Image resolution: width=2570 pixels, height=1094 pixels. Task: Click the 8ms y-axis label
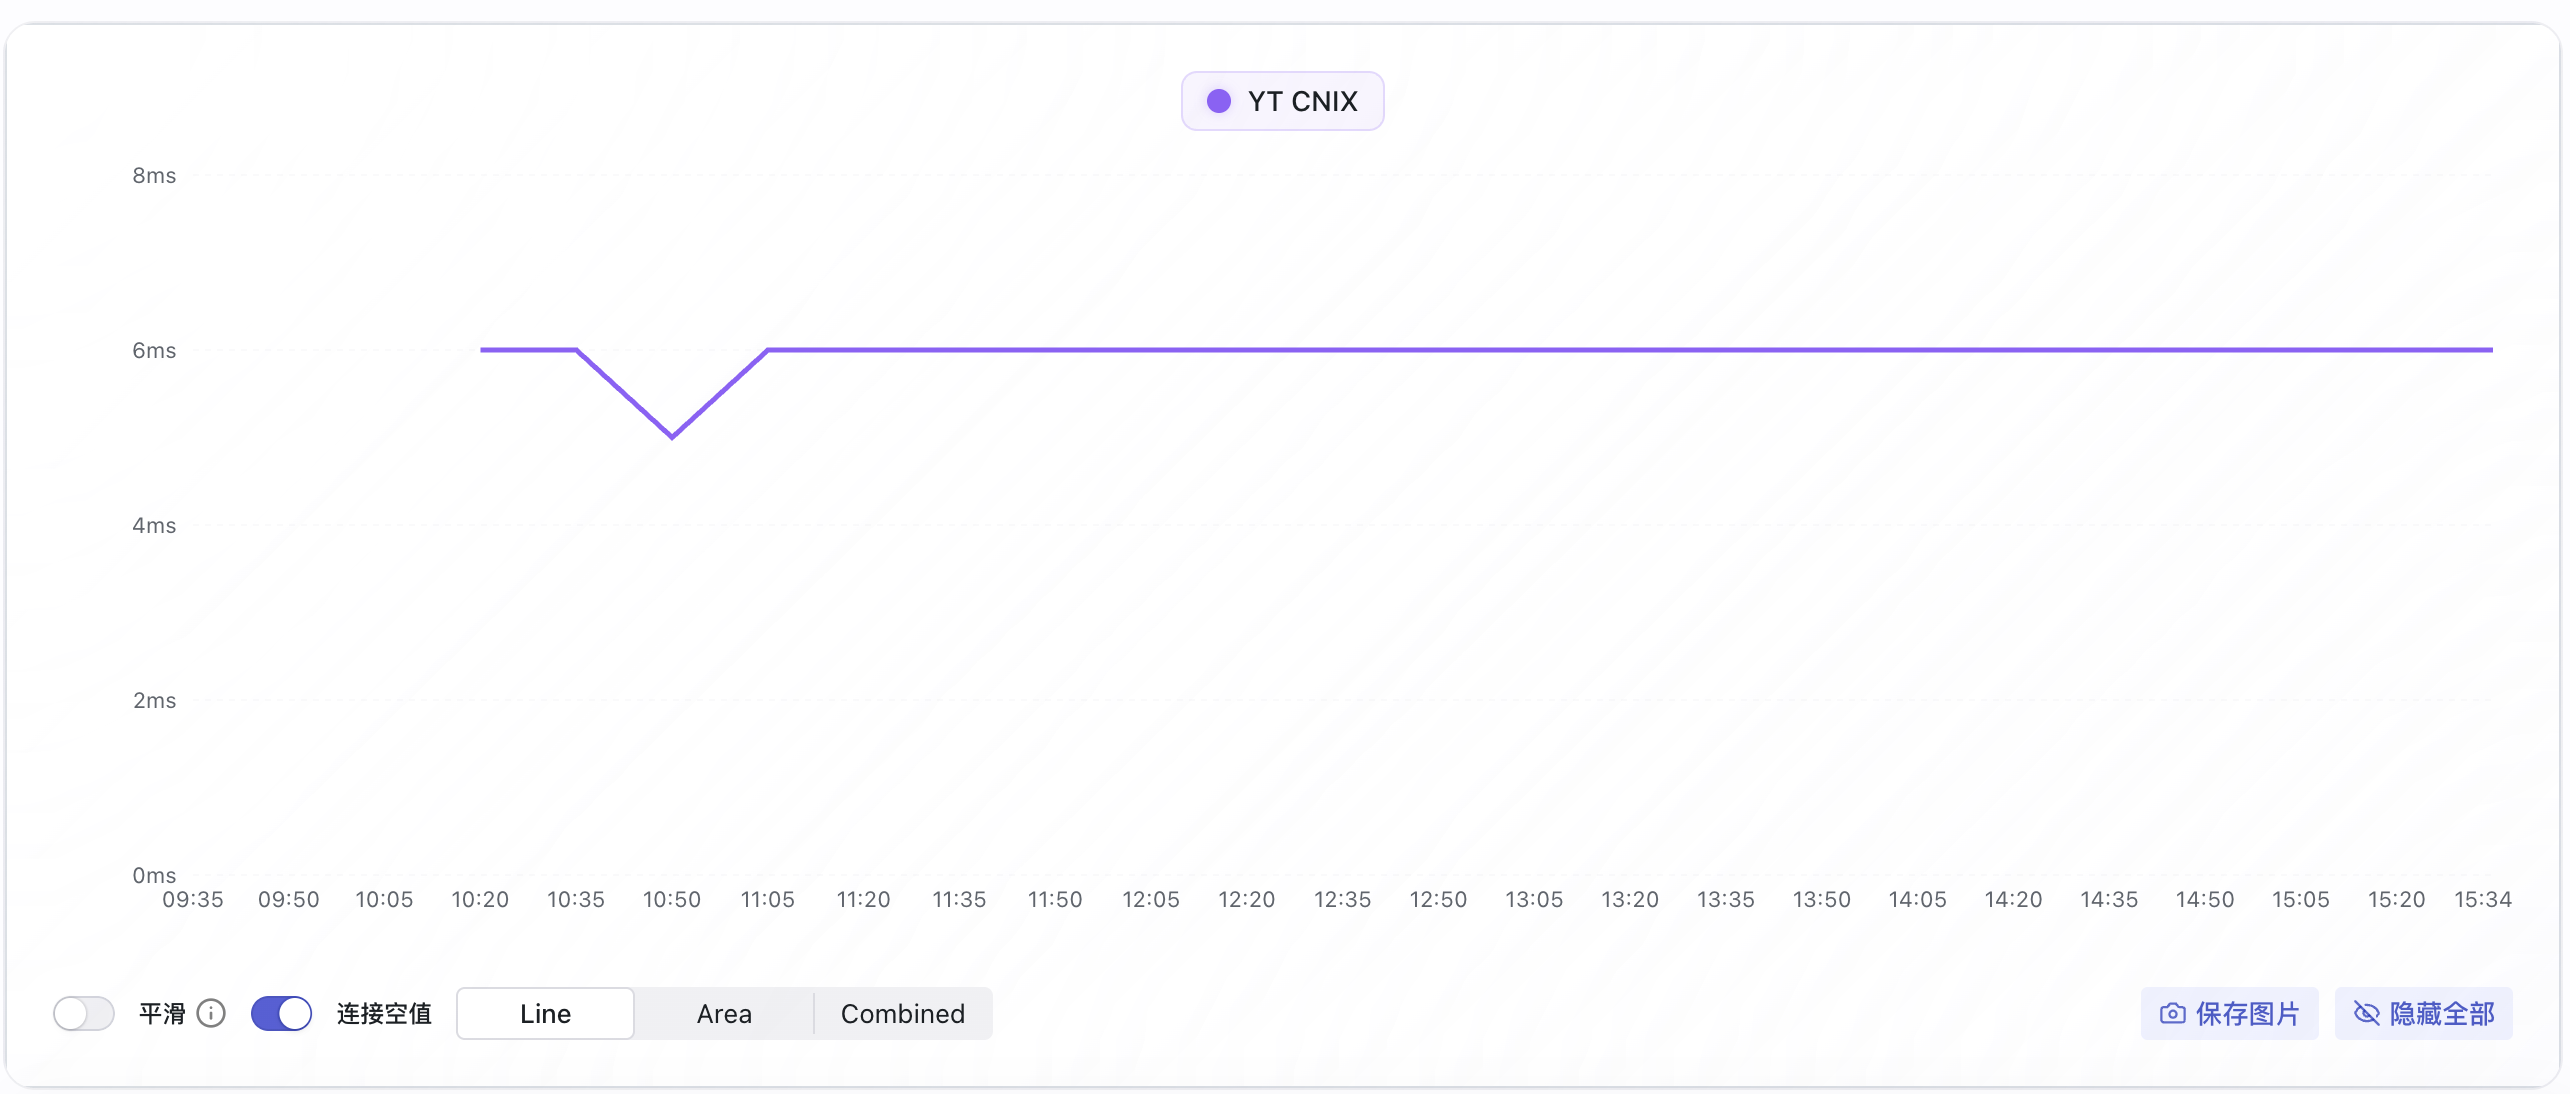coord(154,175)
